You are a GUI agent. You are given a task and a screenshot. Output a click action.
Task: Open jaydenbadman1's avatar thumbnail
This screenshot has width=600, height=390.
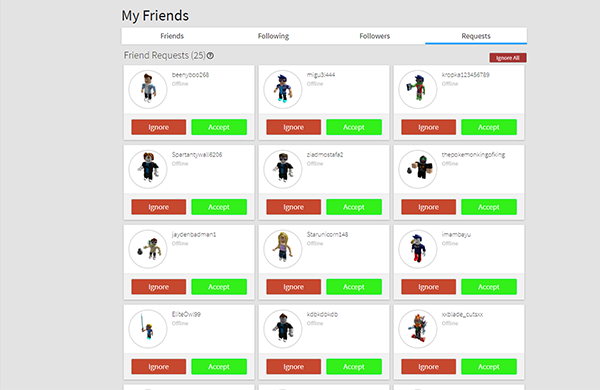148,249
